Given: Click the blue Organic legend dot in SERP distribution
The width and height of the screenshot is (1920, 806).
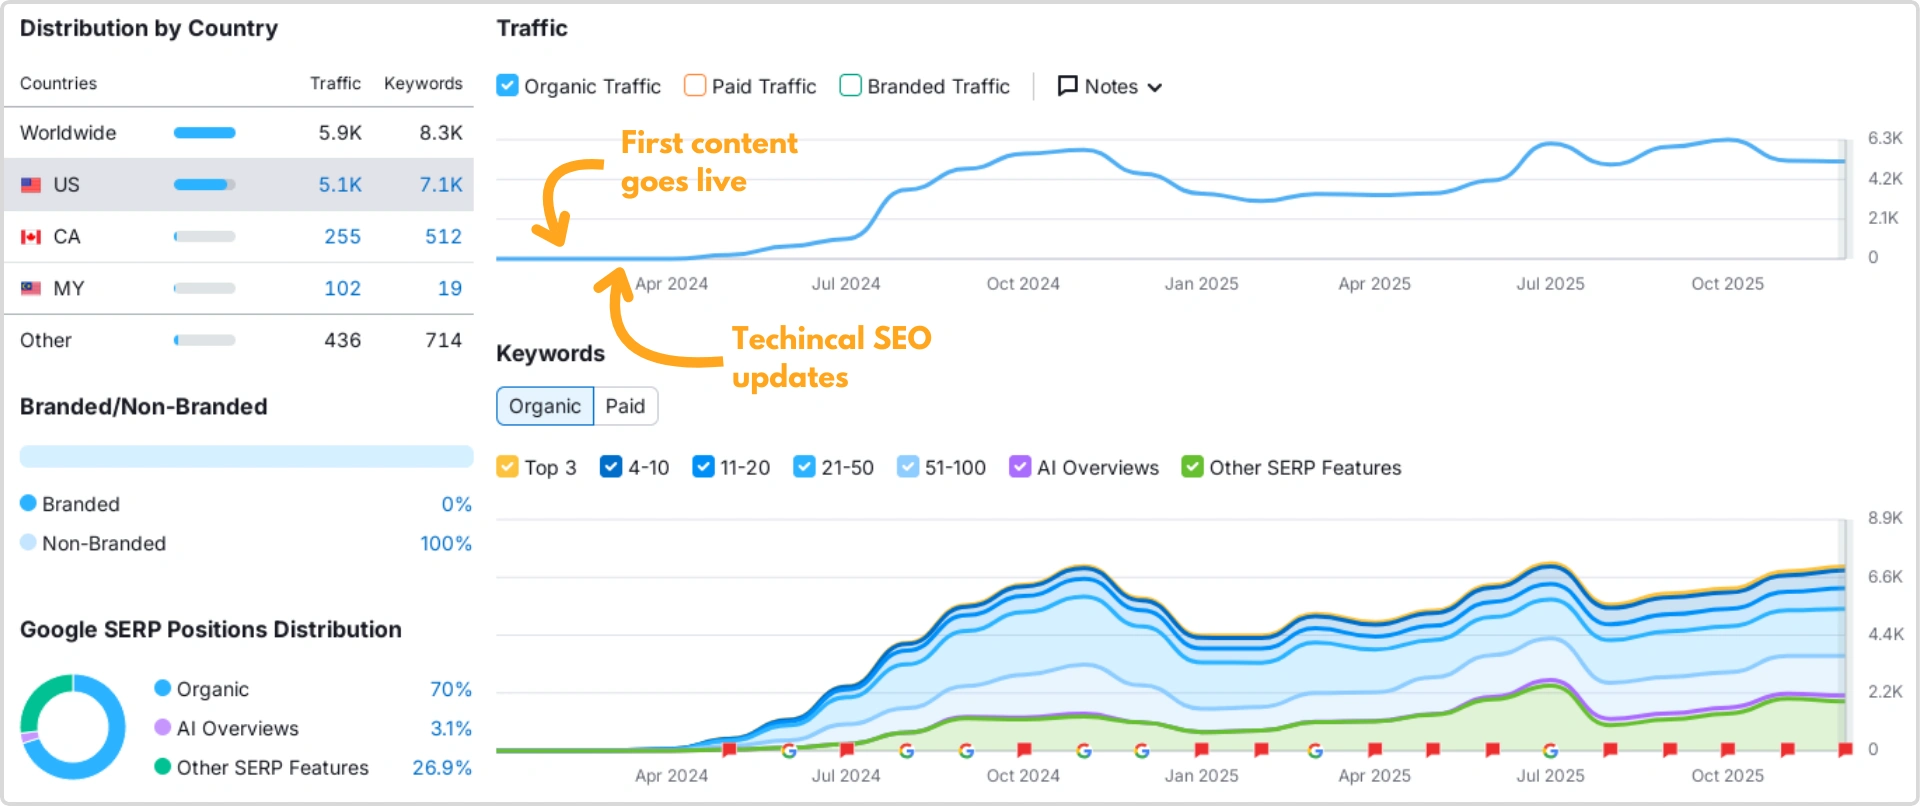Looking at the screenshot, I should pyautogui.click(x=163, y=688).
